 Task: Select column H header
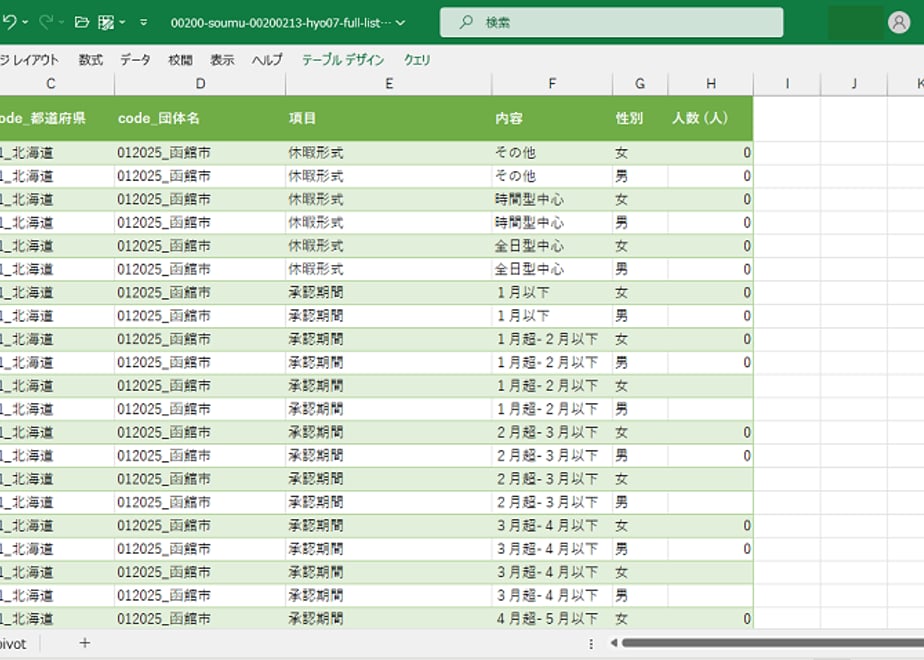[711, 84]
